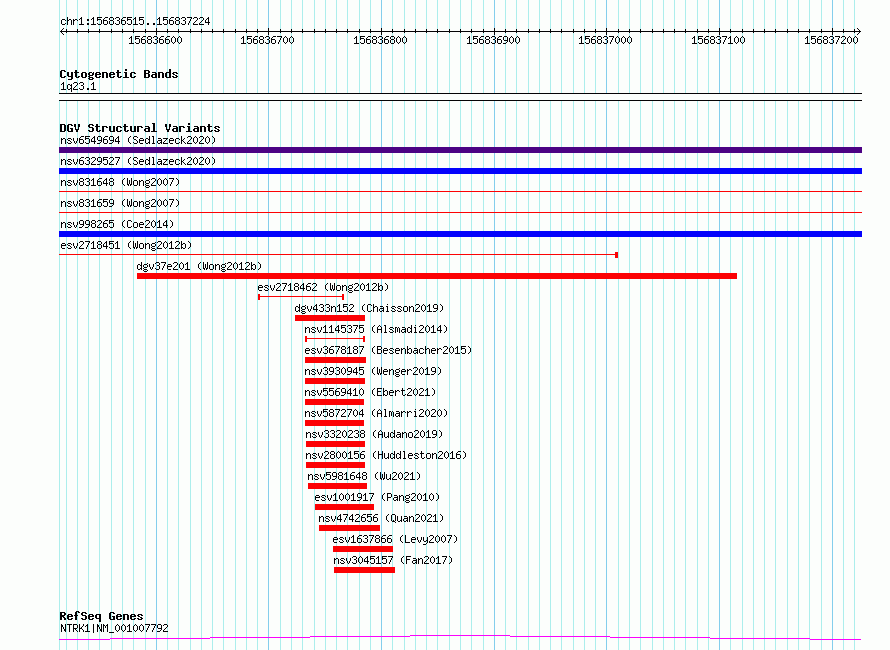
Task: Click the red end marker of esv2718451
Action: (x=616, y=255)
